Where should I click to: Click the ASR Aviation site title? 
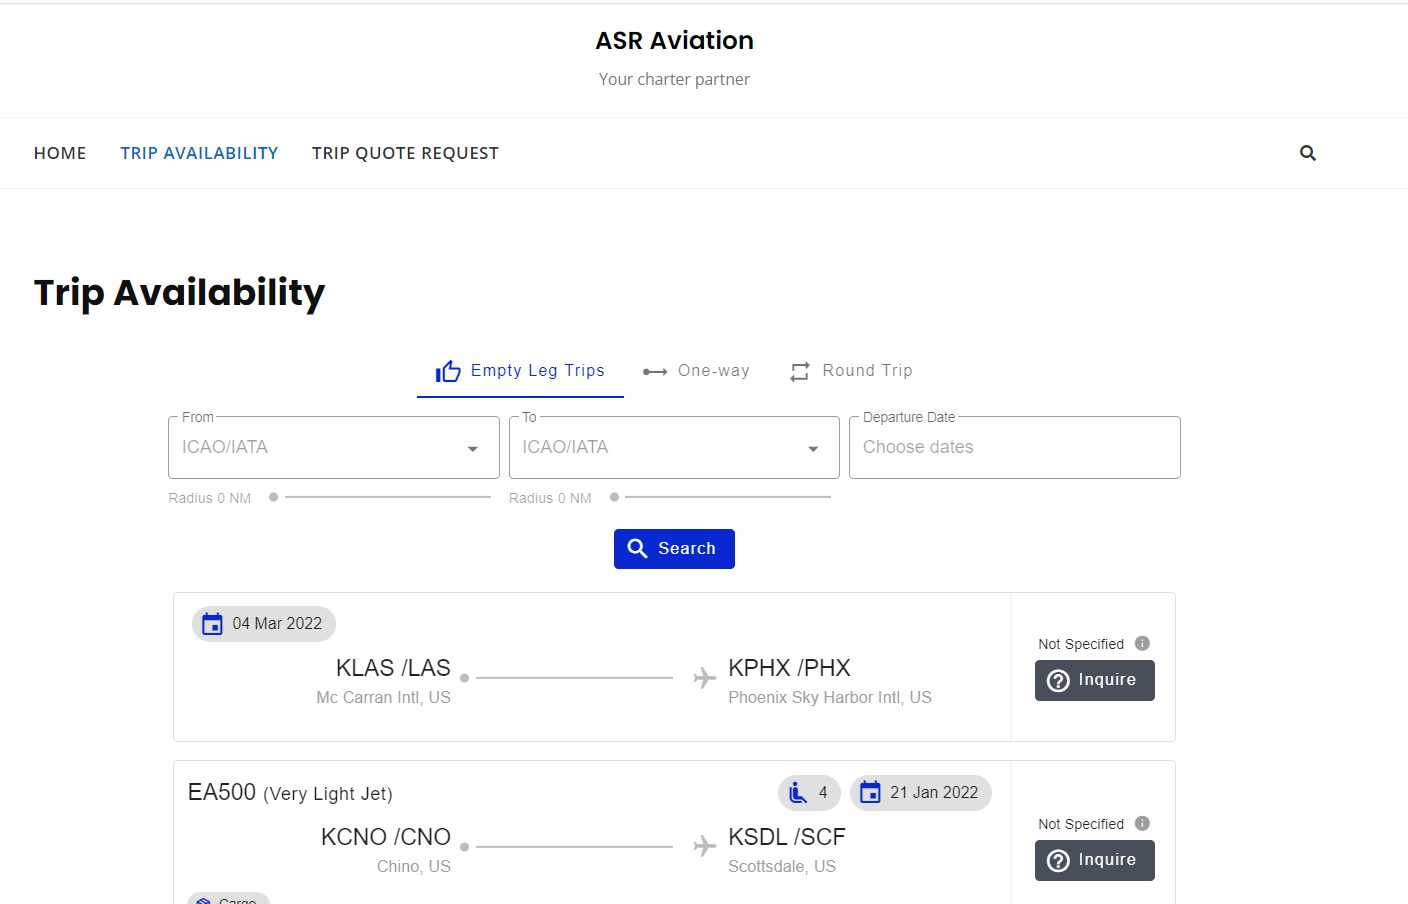pyautogui.click(x=675, y=41)
